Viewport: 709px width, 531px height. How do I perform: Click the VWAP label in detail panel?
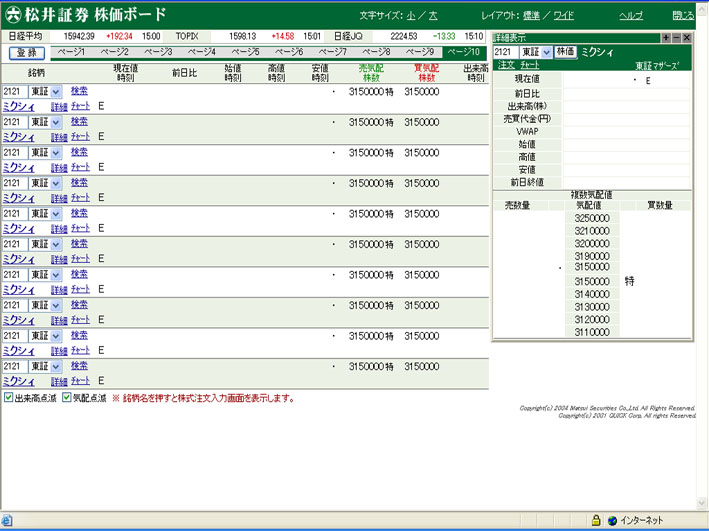pos(527,132)
